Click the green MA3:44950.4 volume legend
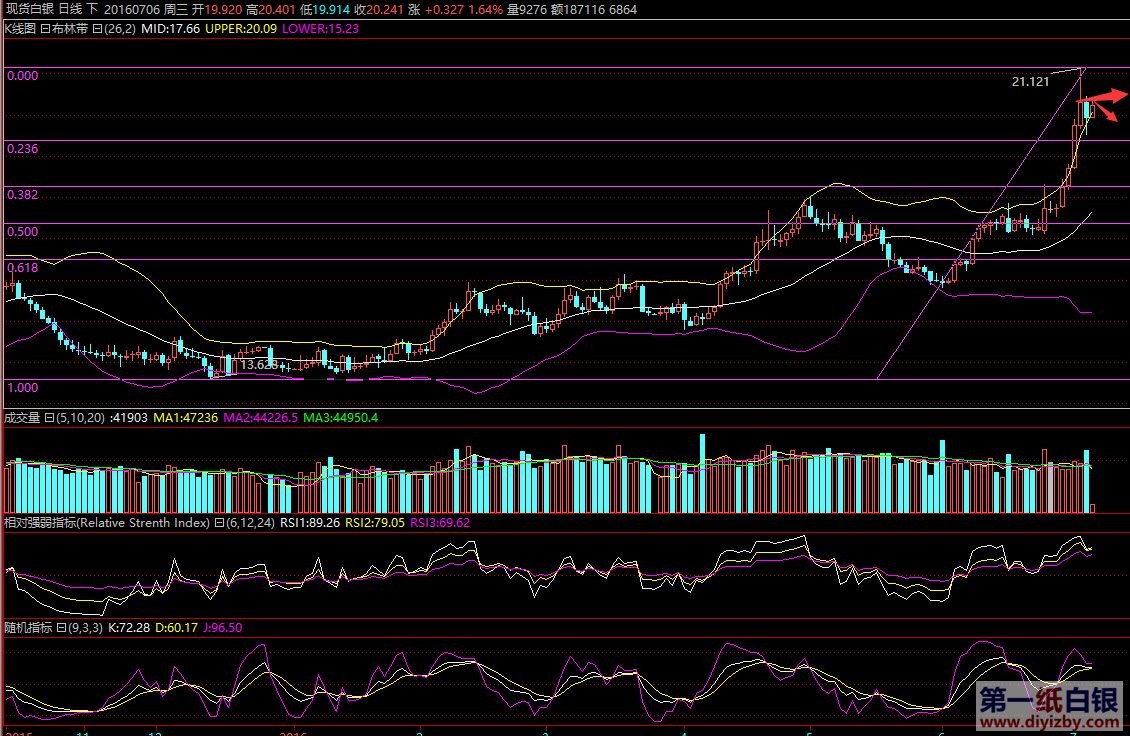Image resolution: width=1130 pixels, height=736 pixels. pyautogui.click(x=341, y=417)
